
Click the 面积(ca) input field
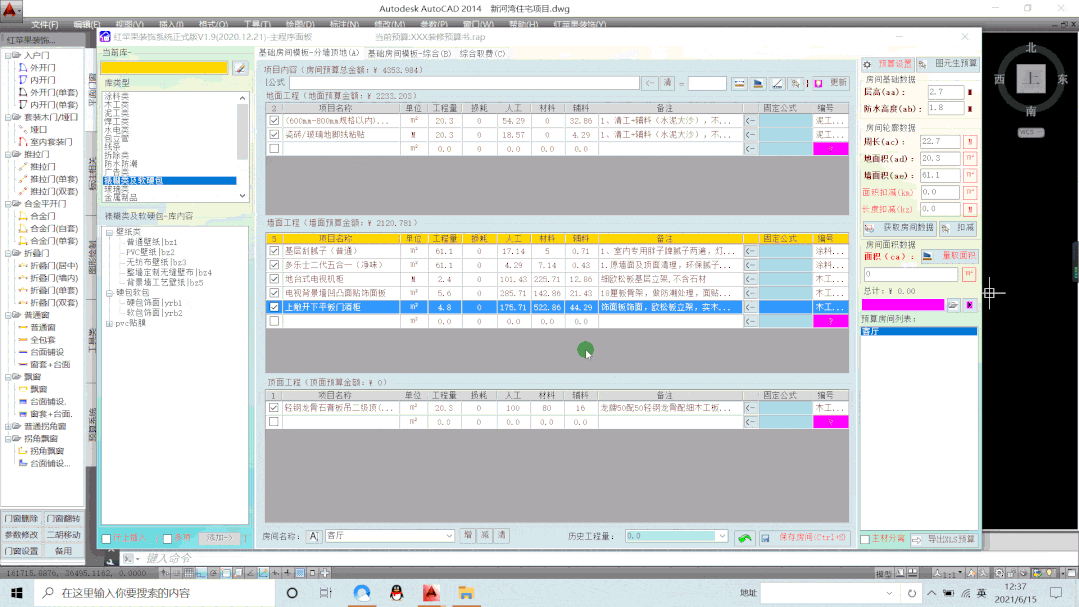(910, 274)
